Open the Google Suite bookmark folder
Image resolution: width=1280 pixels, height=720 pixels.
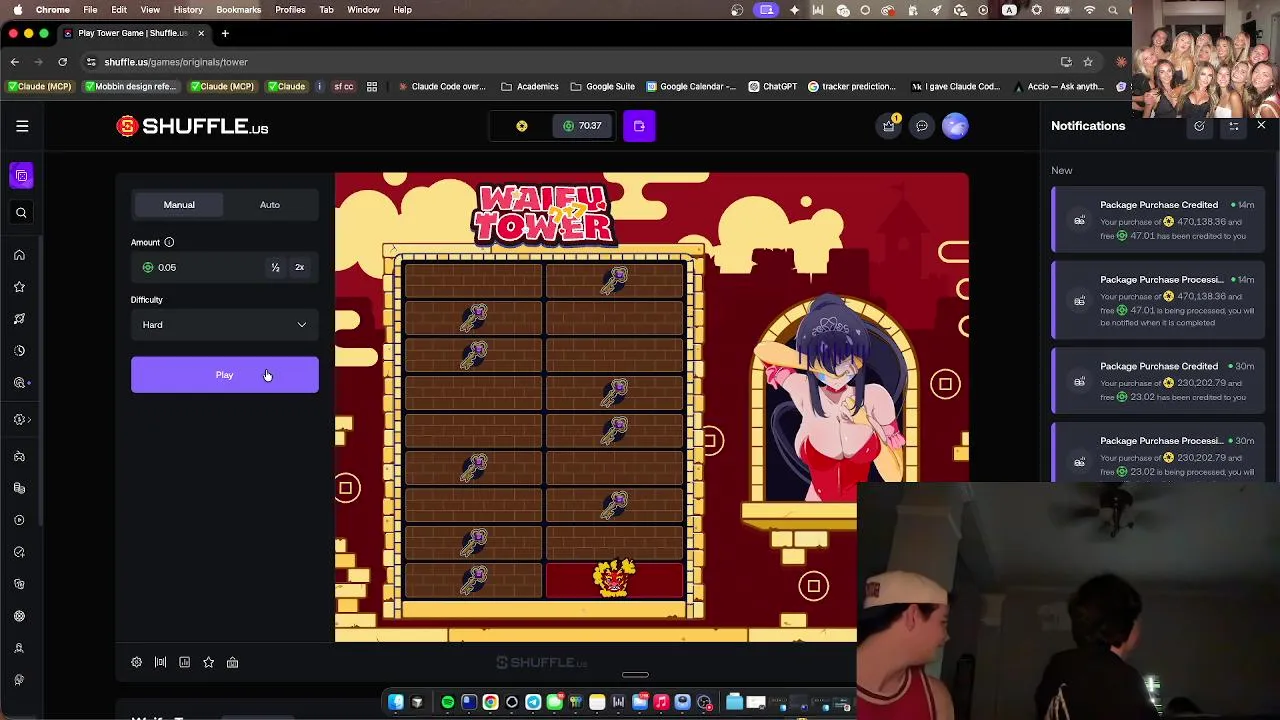click(x=602, y=86)
